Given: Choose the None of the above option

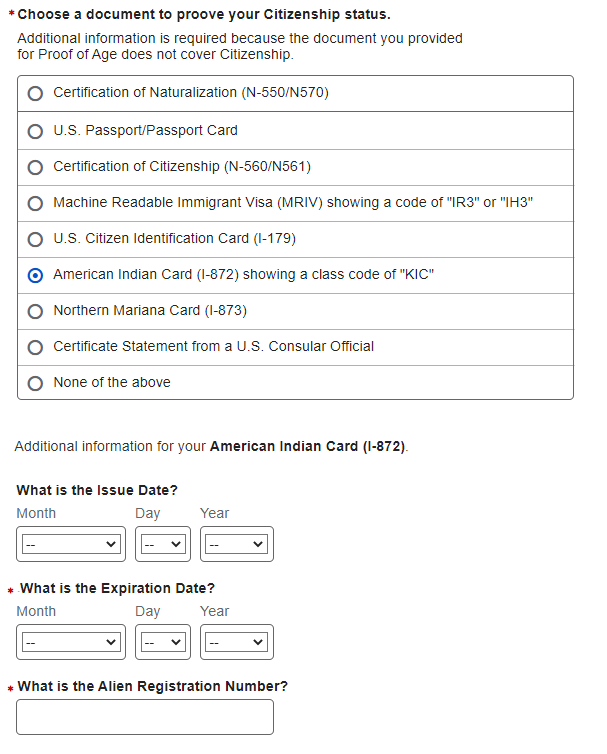Looking at the screenshot, I should click(35, 383).
